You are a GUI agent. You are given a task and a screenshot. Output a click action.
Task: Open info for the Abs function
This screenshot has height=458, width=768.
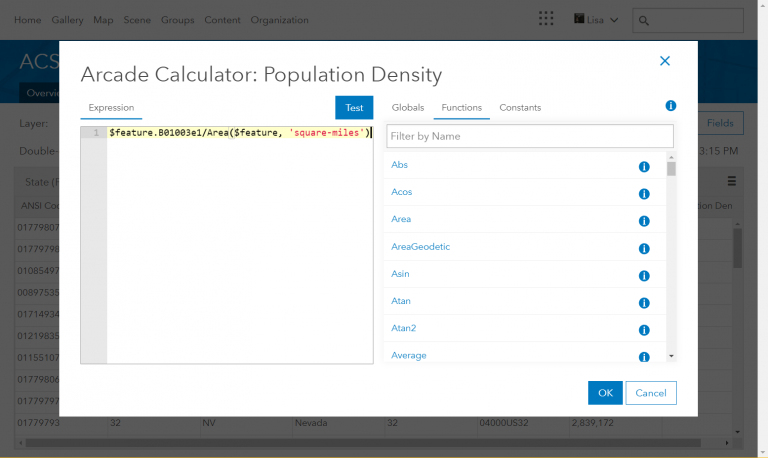(x=644, y=167)
